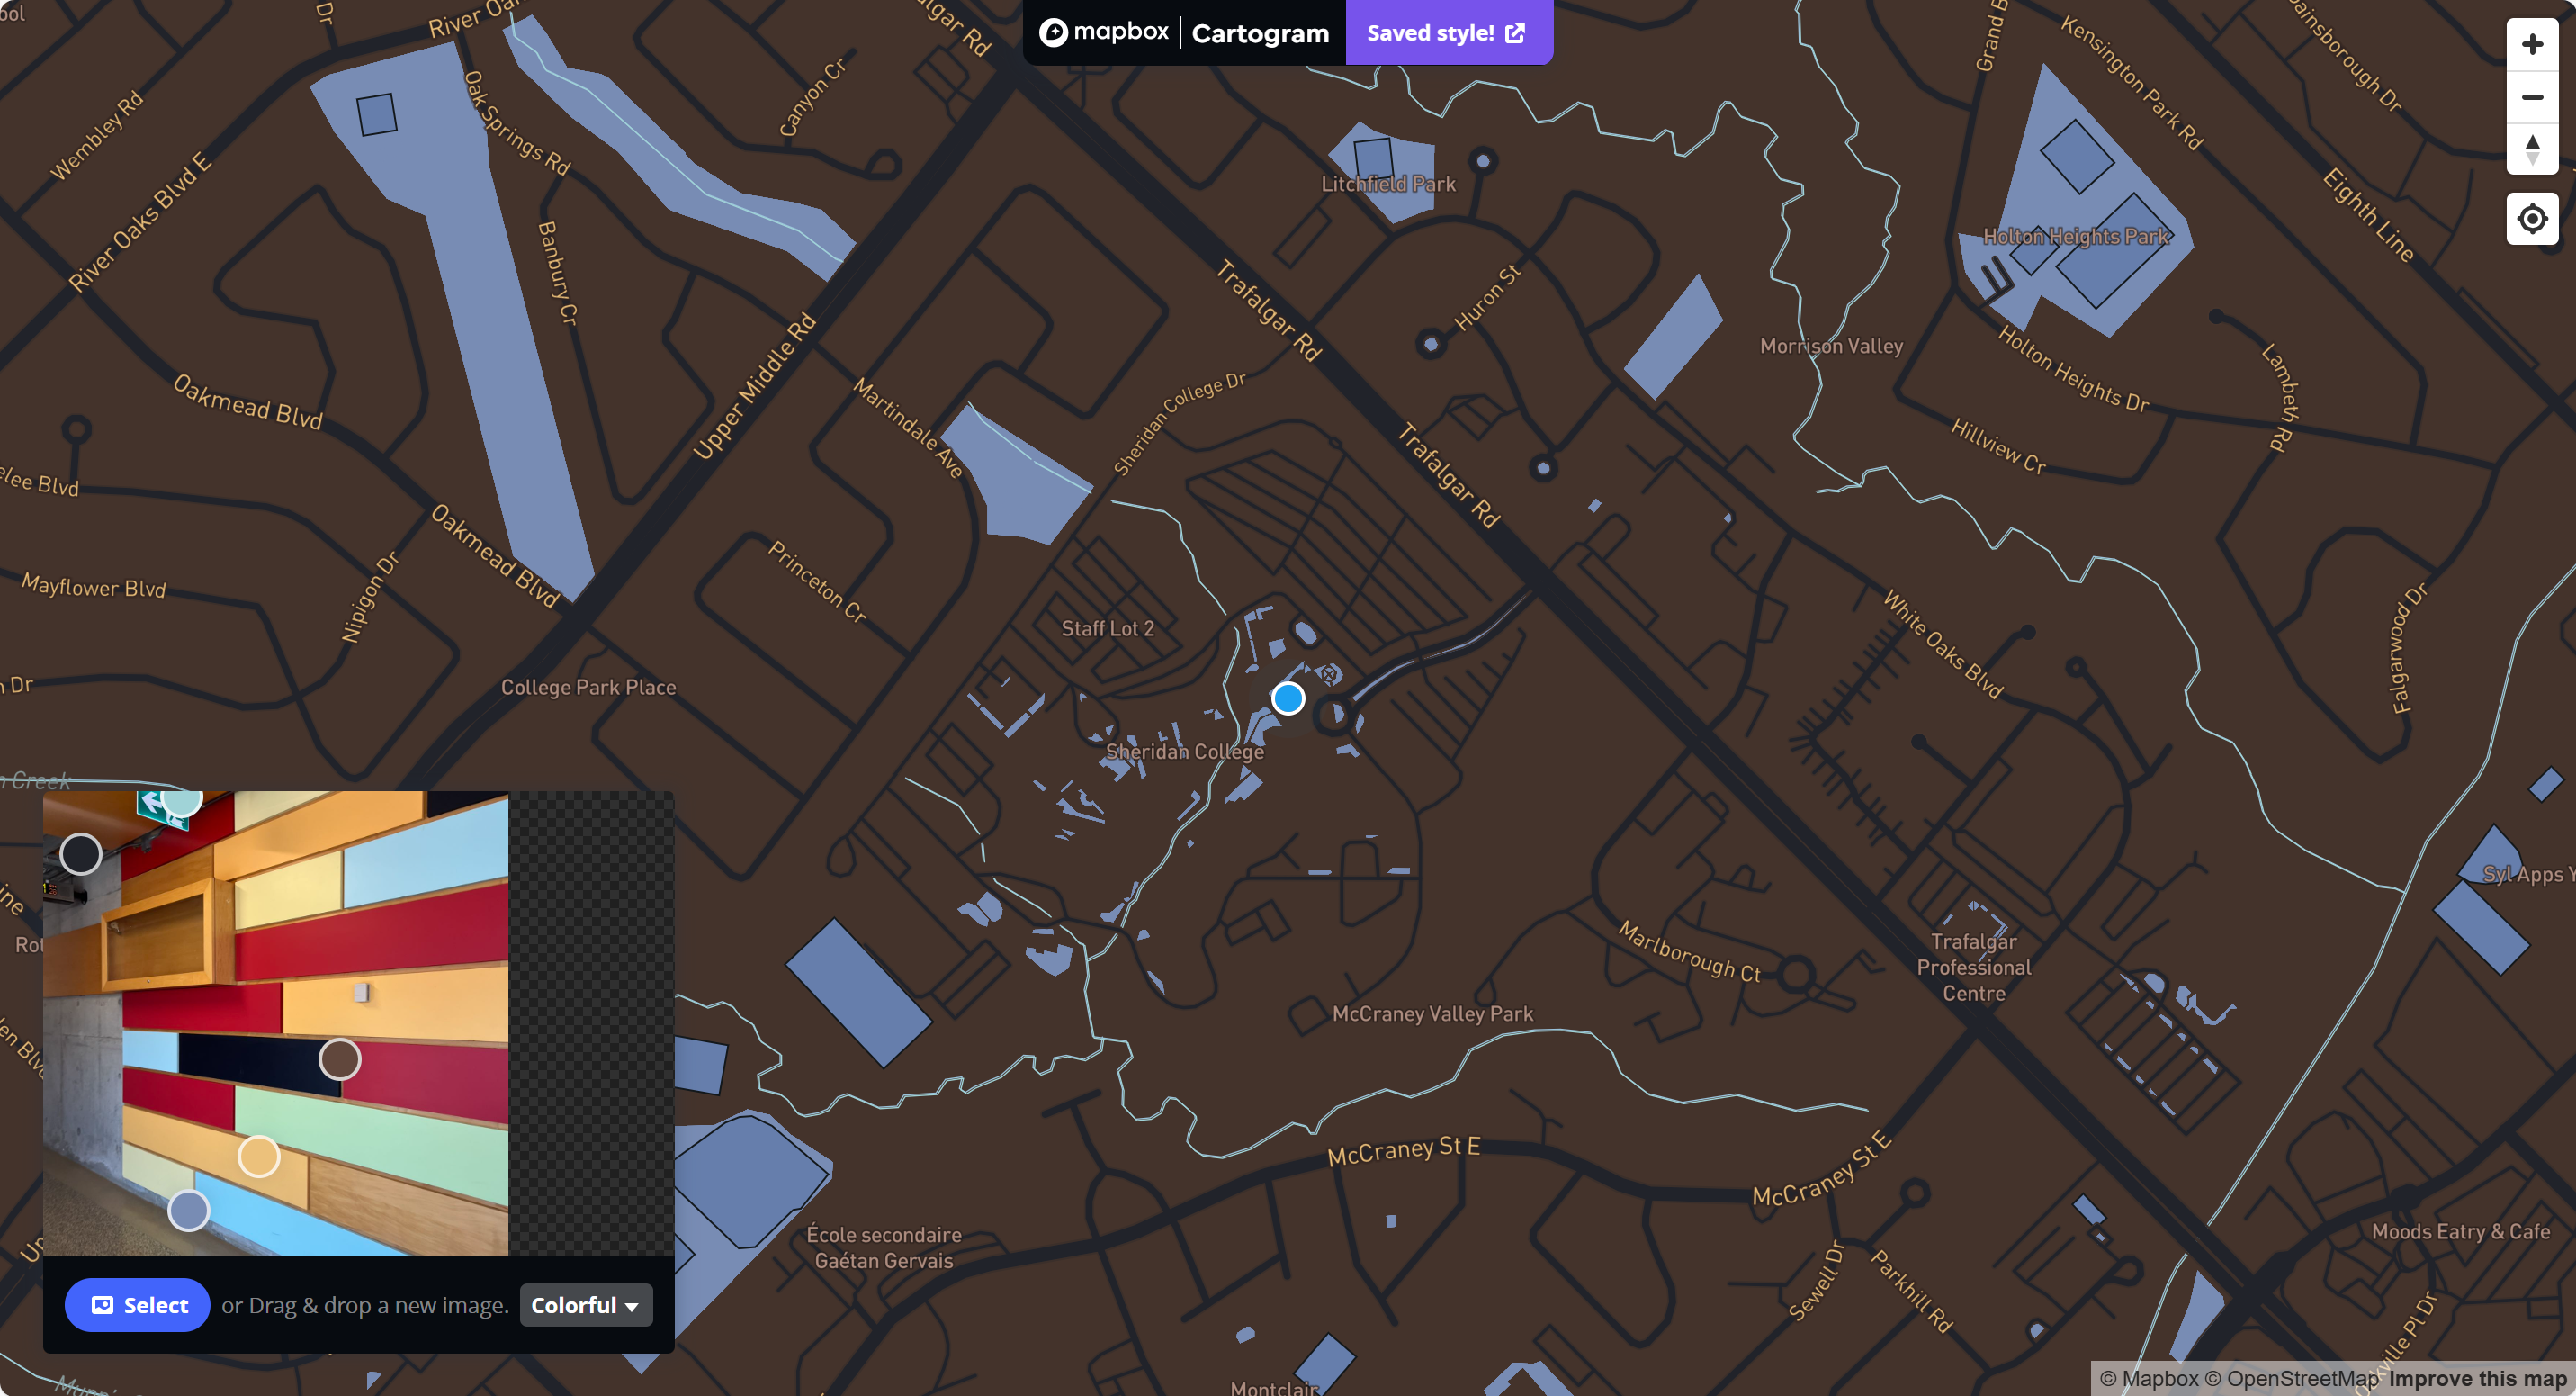Click the zoom out minus icon

(x=2531, y=97)
